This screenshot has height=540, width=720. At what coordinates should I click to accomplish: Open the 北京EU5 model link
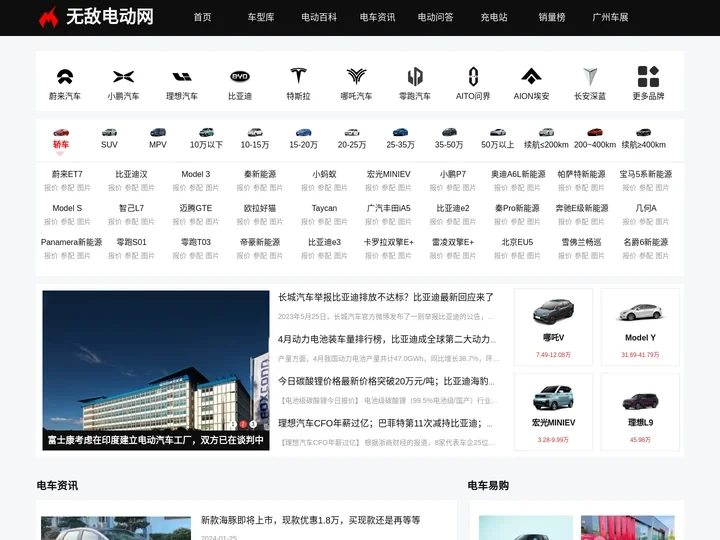tap(517, 242)
